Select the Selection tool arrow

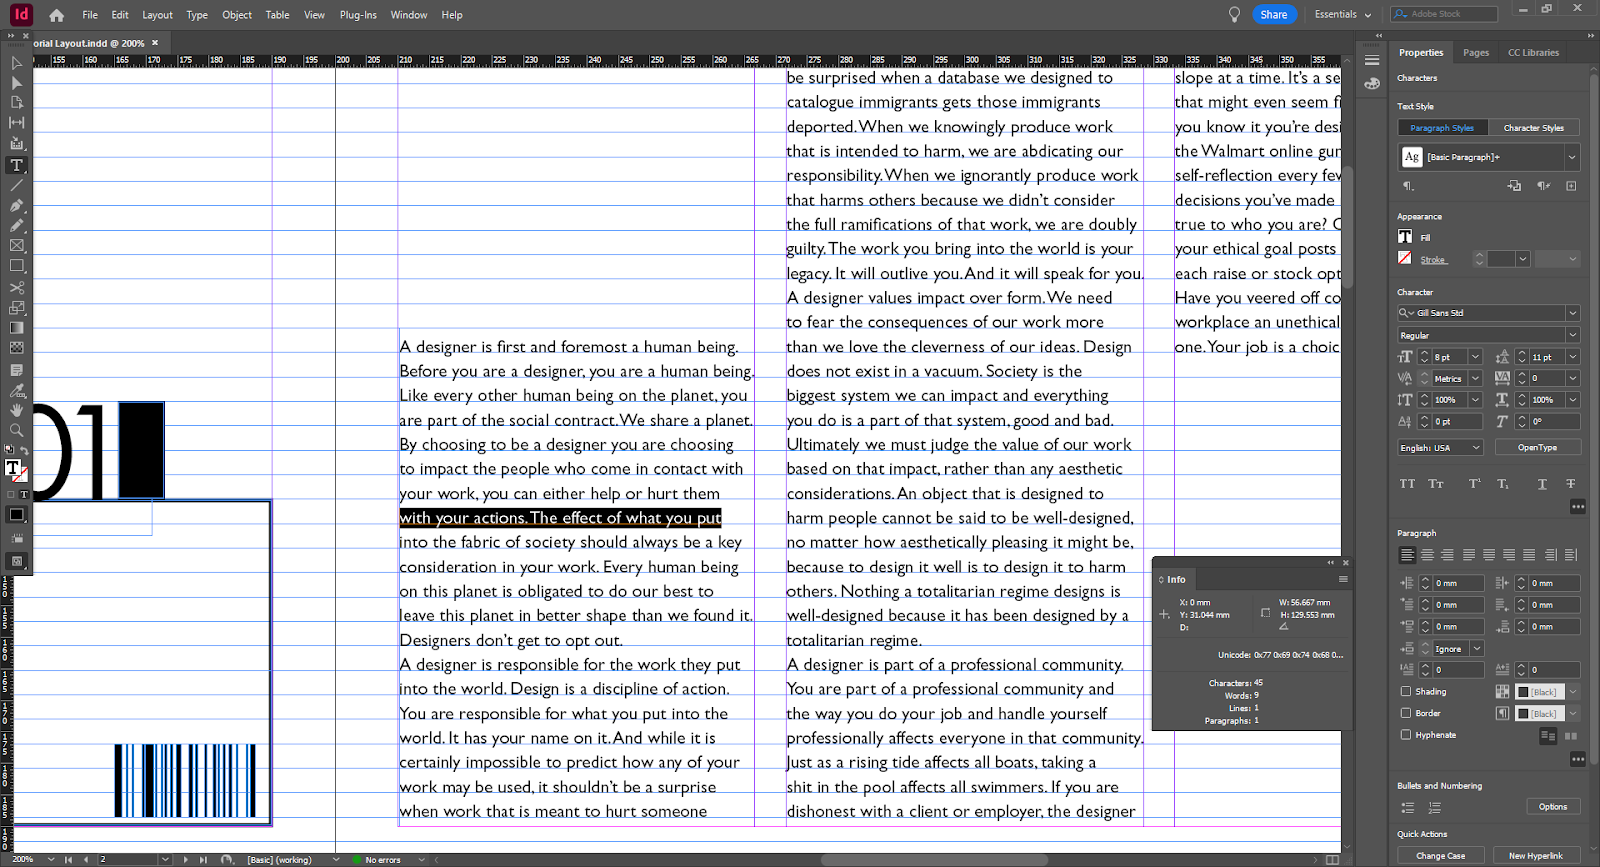click(x=16, y=62)
